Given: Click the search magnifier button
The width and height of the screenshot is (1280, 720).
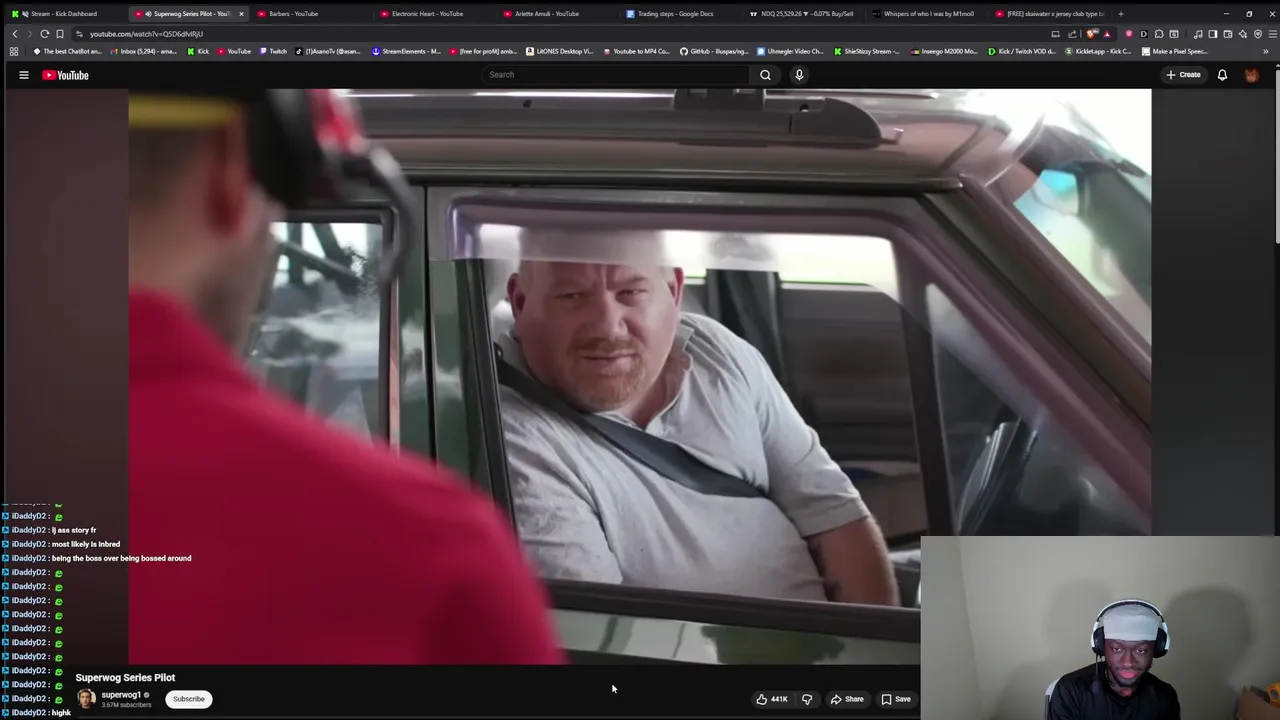Looking at the screenshot, I should 765,75.
